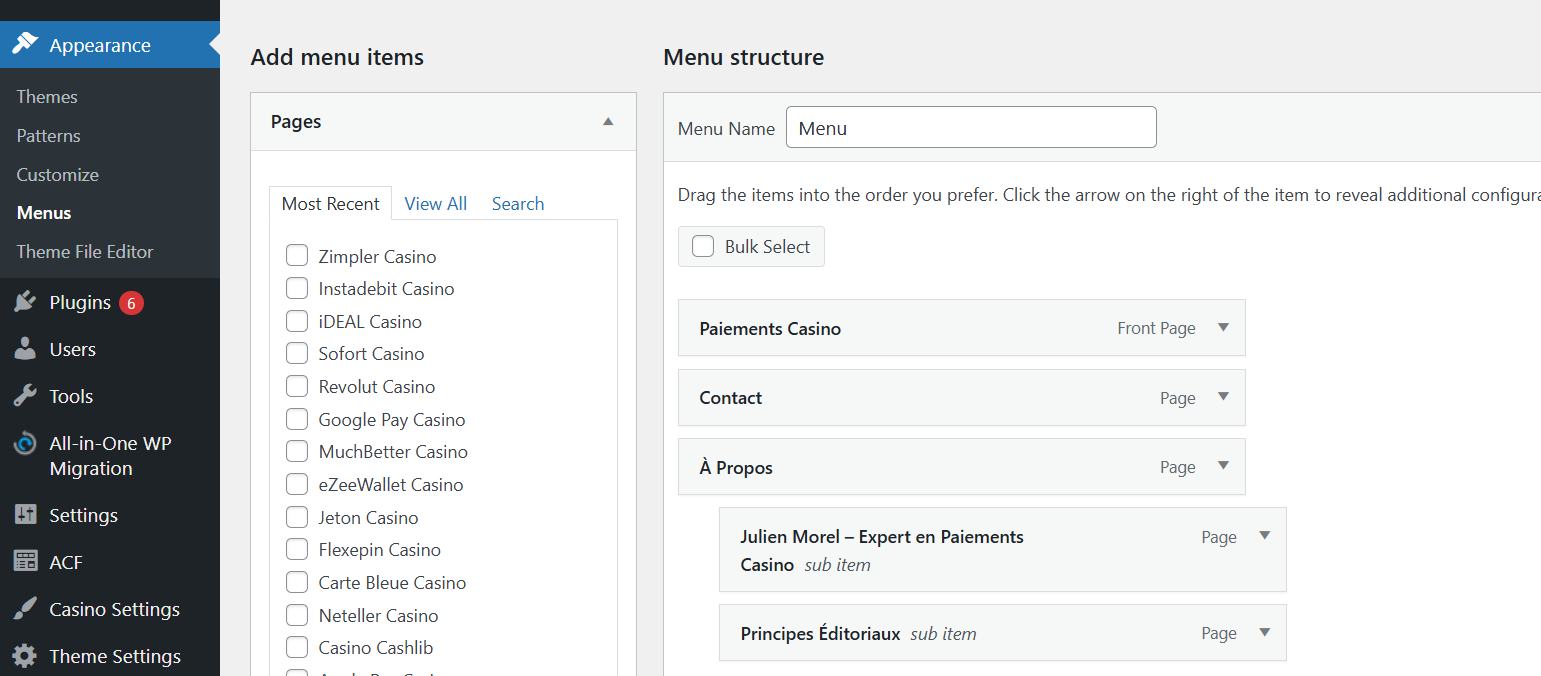Click the Plugins plug icon

[x=25, y=302]
